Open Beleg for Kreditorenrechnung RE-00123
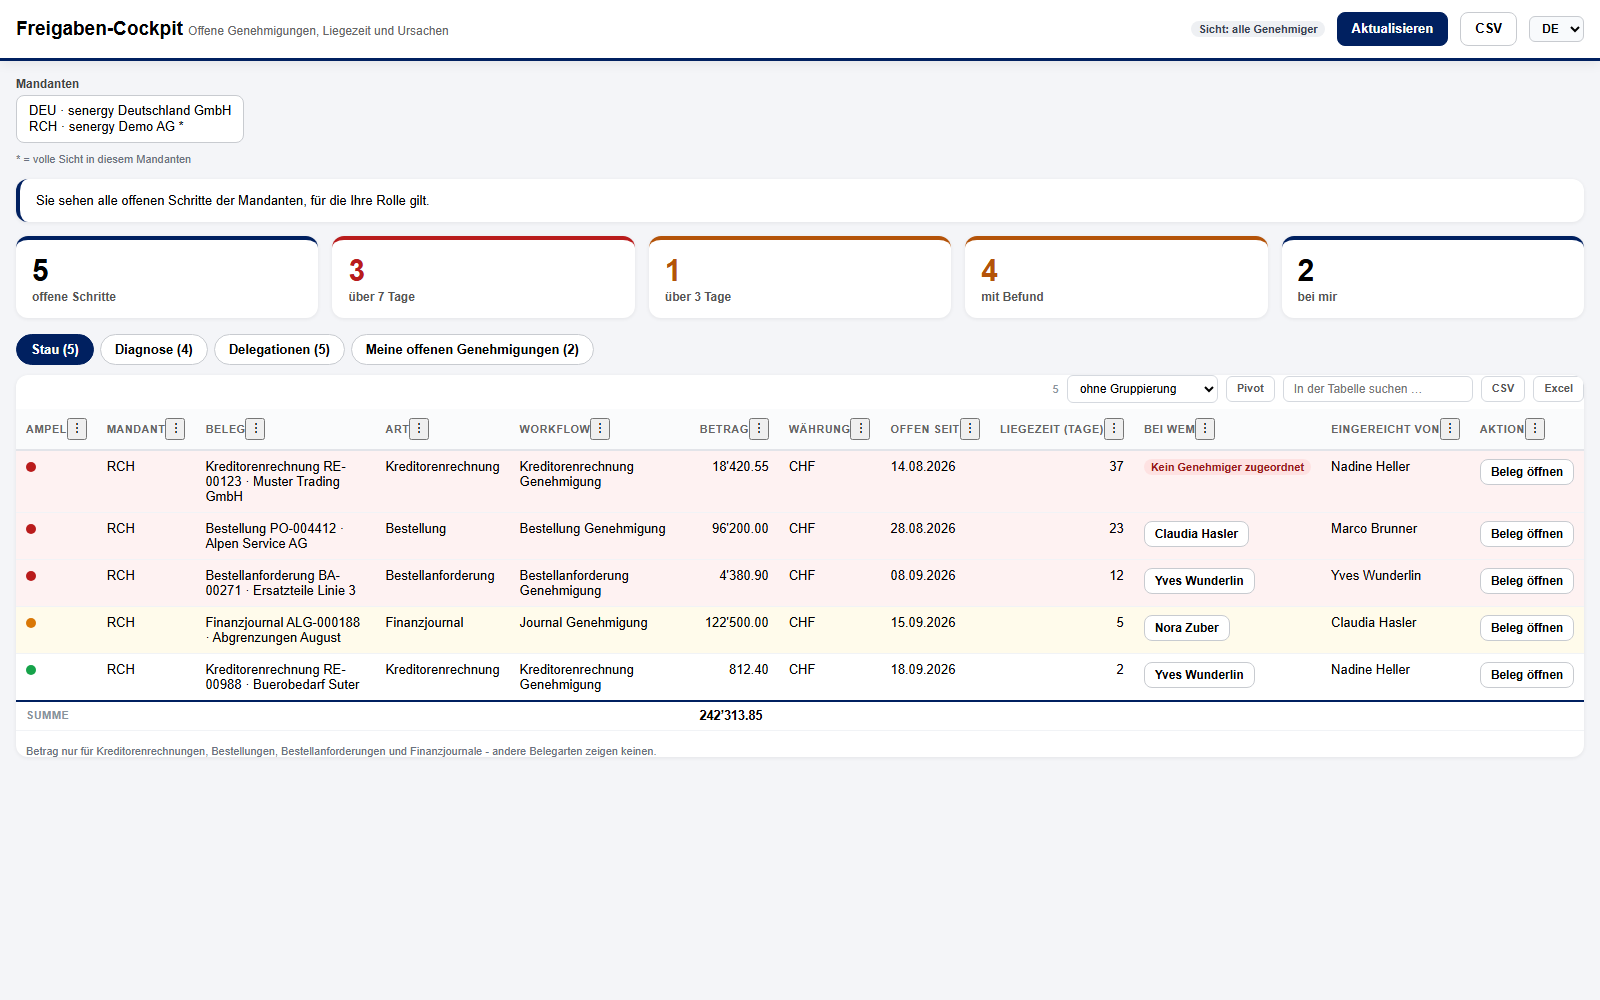The width and height of the screenshot is (1600, 1000). coord(1526,472)
